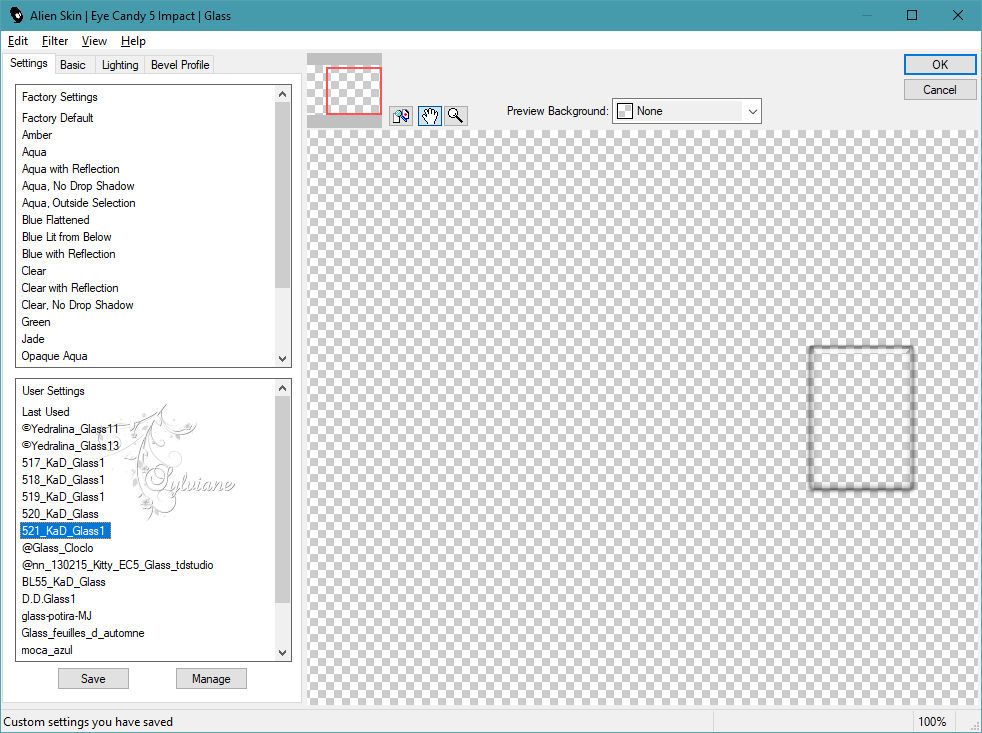Select the Opaque Aqua preset

tap(54, 356)
